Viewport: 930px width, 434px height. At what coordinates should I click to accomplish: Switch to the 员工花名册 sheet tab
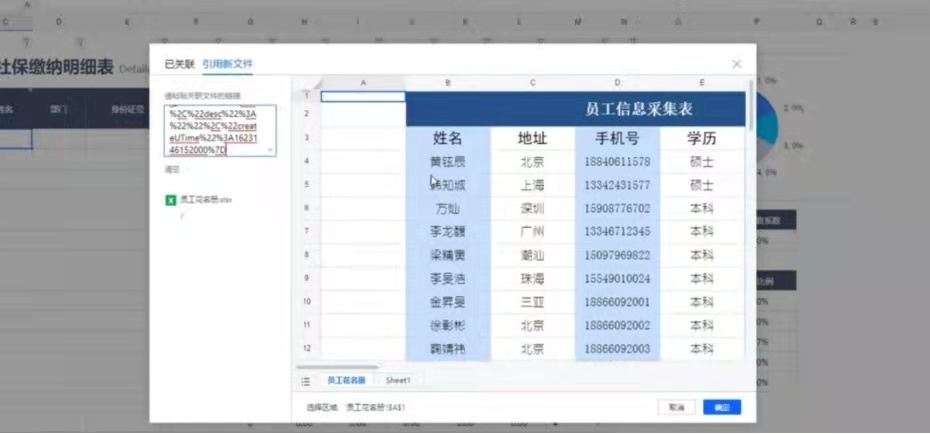[x=346, y=380]
